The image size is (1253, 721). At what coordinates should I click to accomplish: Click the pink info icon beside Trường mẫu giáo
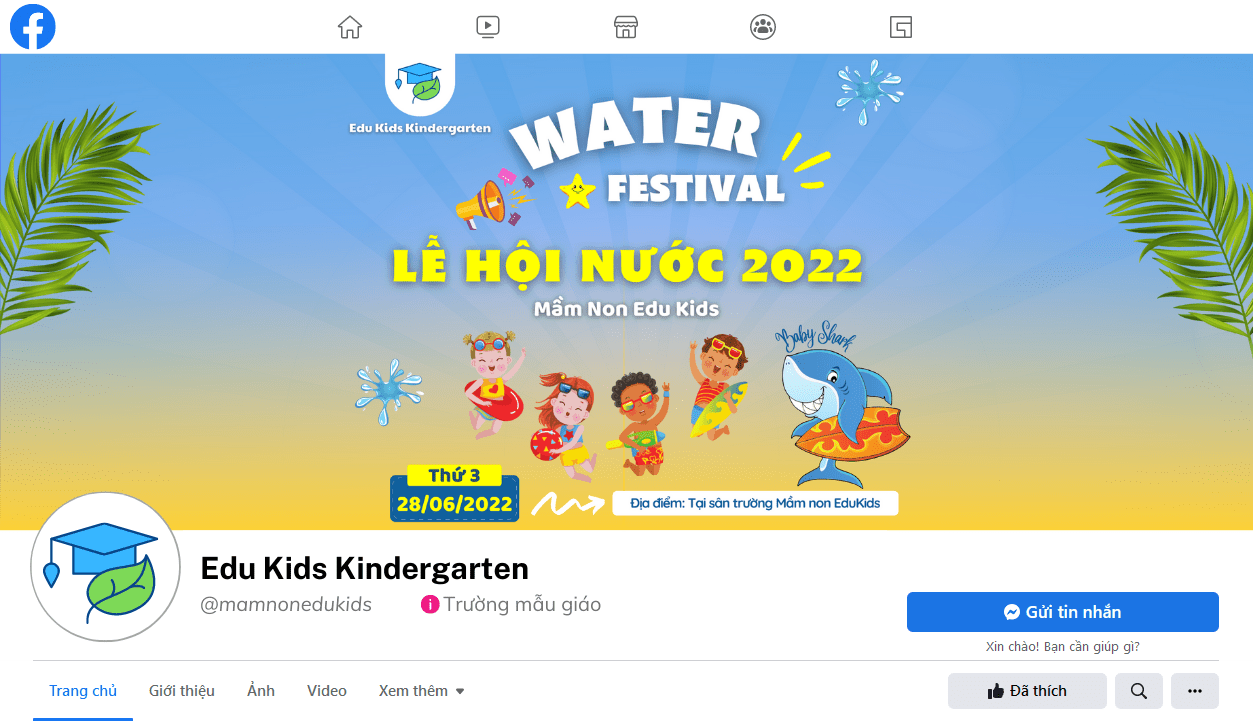tap(430, 604)
